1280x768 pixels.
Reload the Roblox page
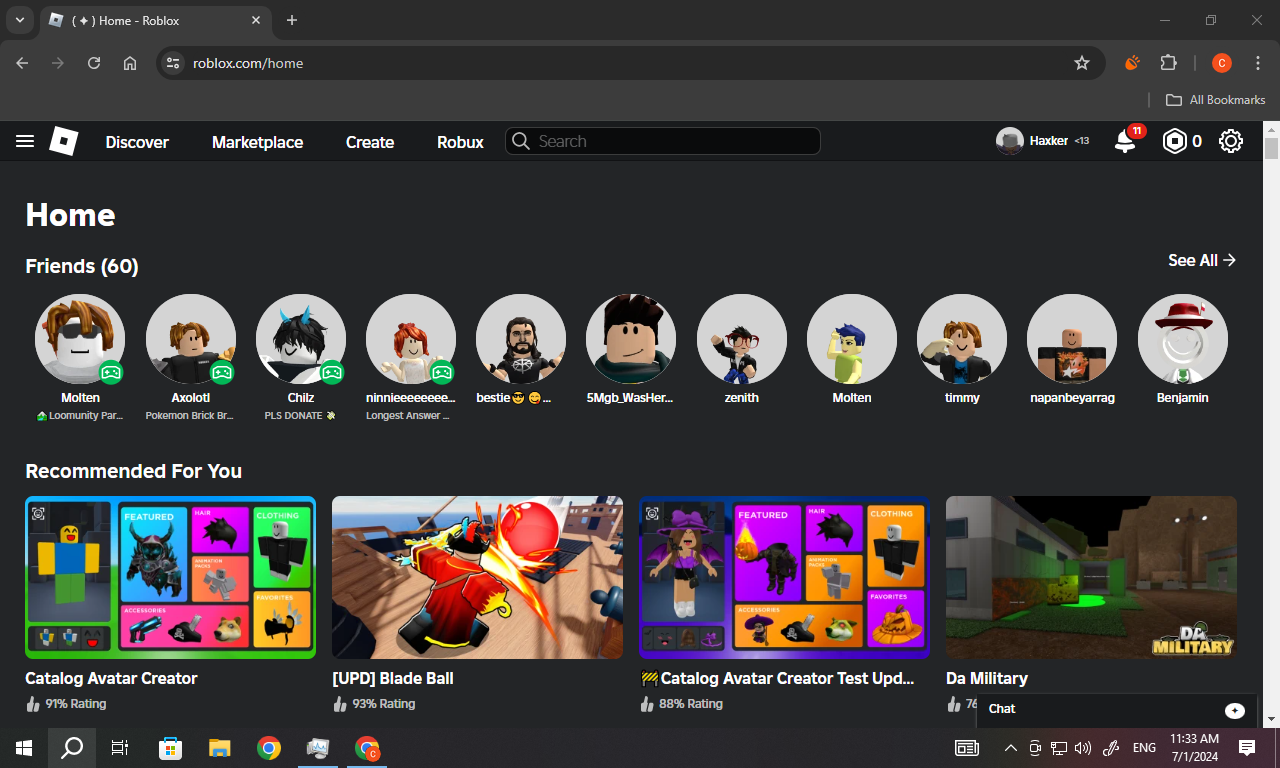pos(94,63)
